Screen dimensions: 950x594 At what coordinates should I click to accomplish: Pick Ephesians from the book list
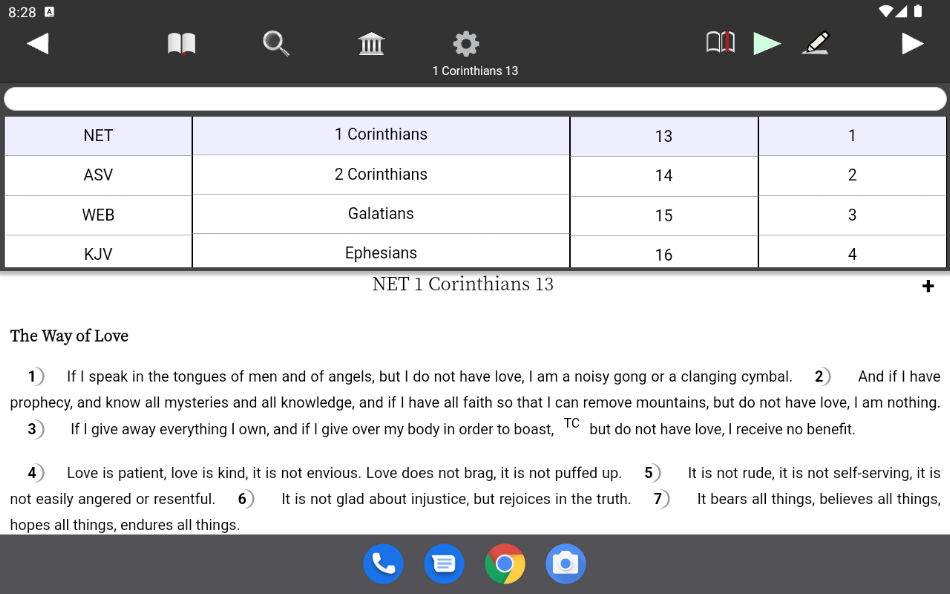pos(381,253)
